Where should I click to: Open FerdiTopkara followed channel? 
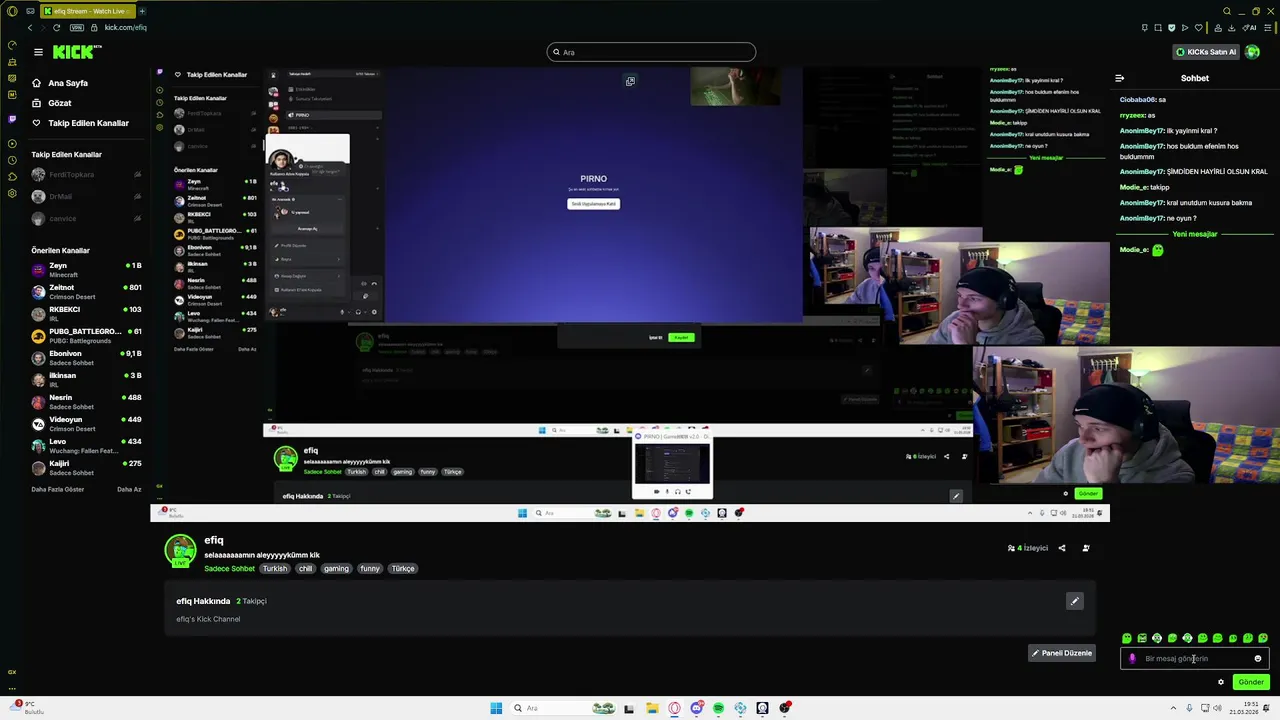coord(85,175)
